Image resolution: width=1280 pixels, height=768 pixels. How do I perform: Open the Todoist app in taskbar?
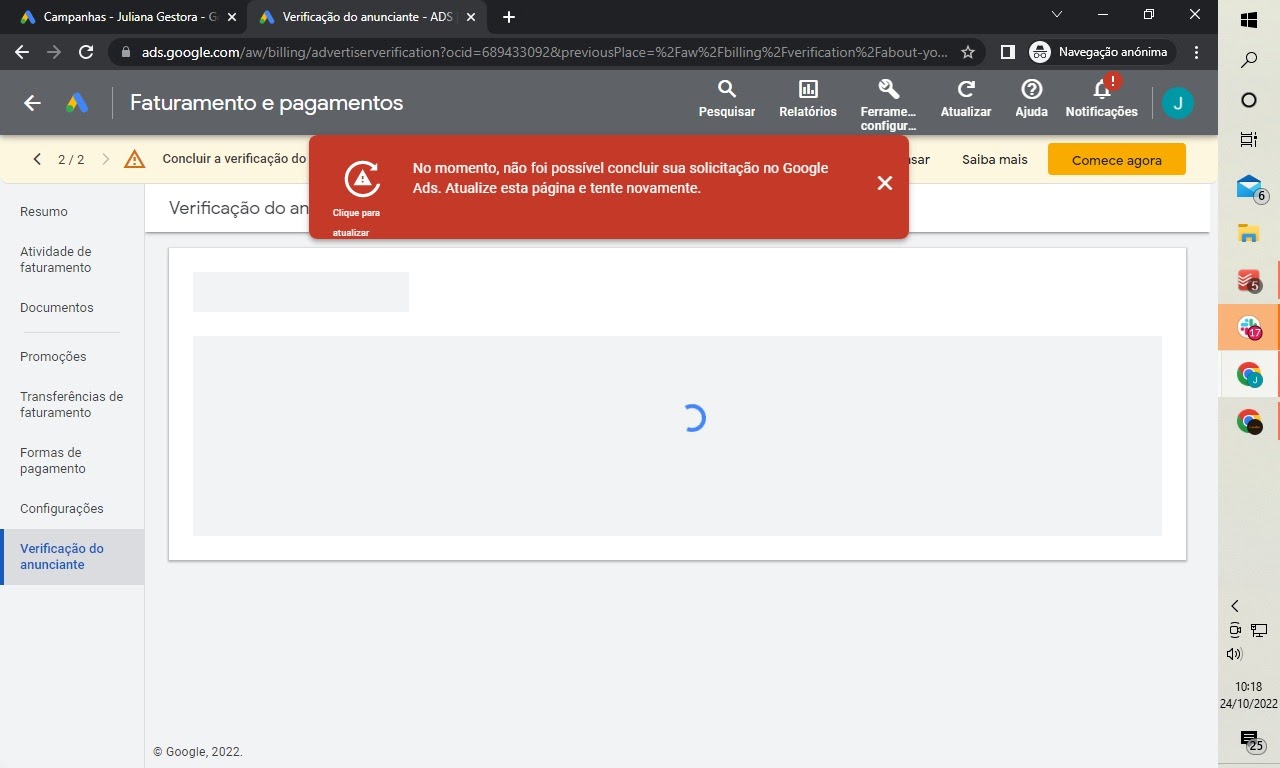tap(1249, 281)
